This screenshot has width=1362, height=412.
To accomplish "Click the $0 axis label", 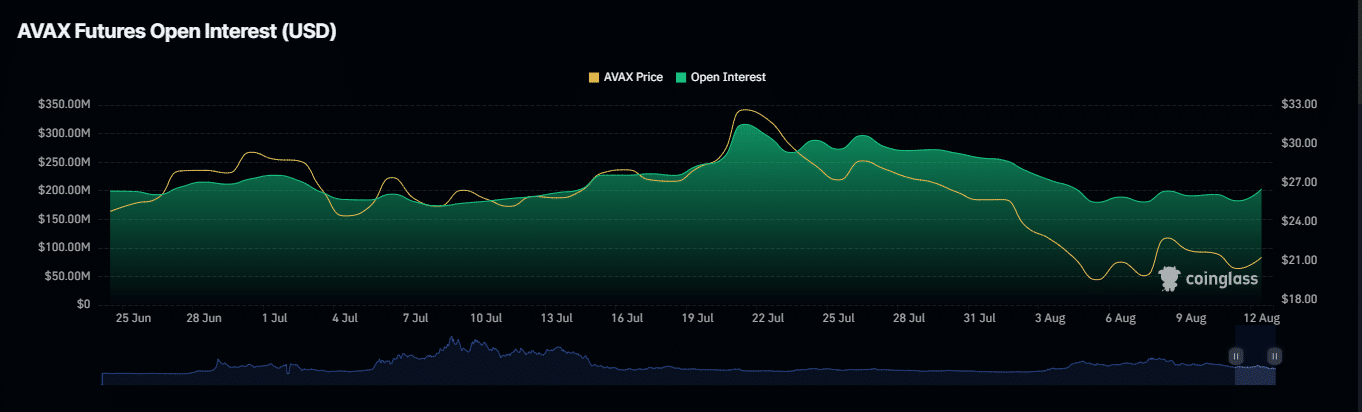I will (84, 304).
